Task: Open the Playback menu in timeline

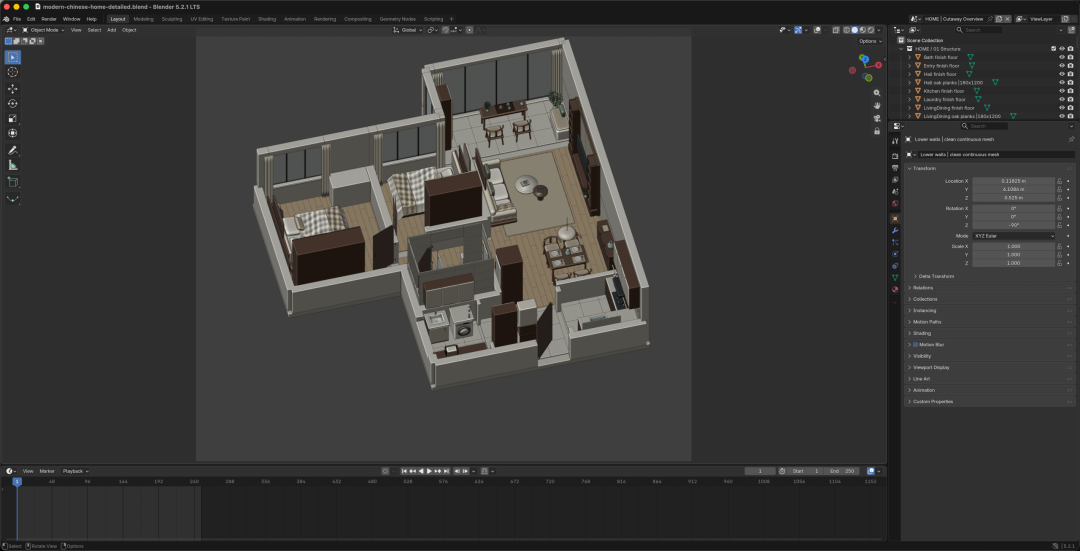Action: pyautogui.click(x=75, y=471)
